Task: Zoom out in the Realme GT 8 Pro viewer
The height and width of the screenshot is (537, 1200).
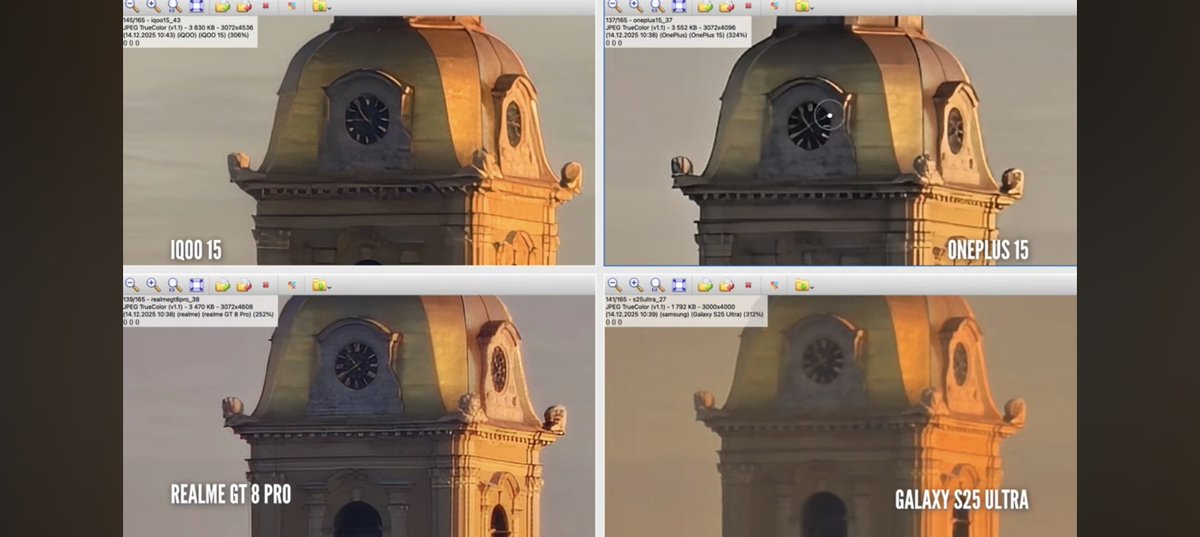Action: 132,285
